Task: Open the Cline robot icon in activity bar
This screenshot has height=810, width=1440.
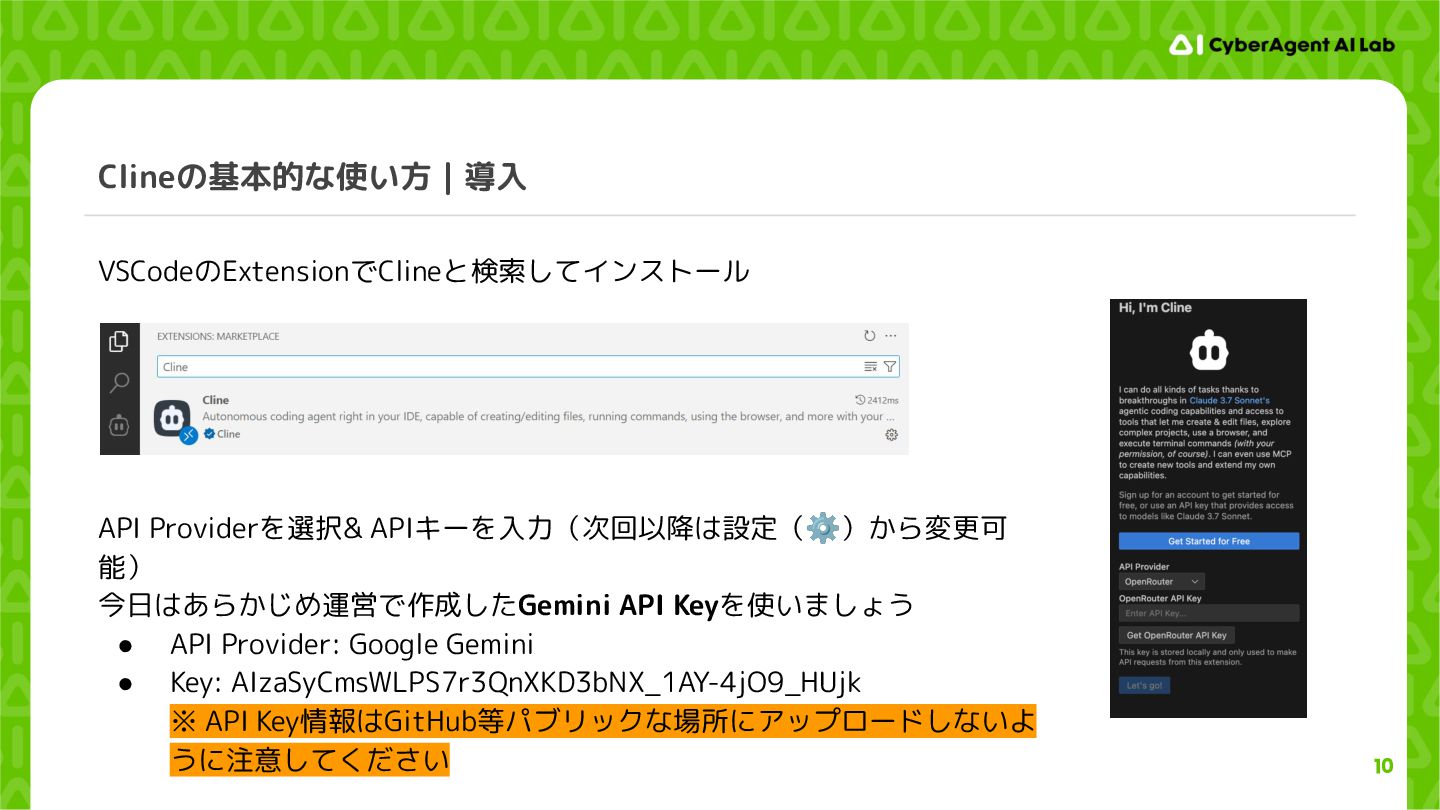Action: tap(119, 425)
